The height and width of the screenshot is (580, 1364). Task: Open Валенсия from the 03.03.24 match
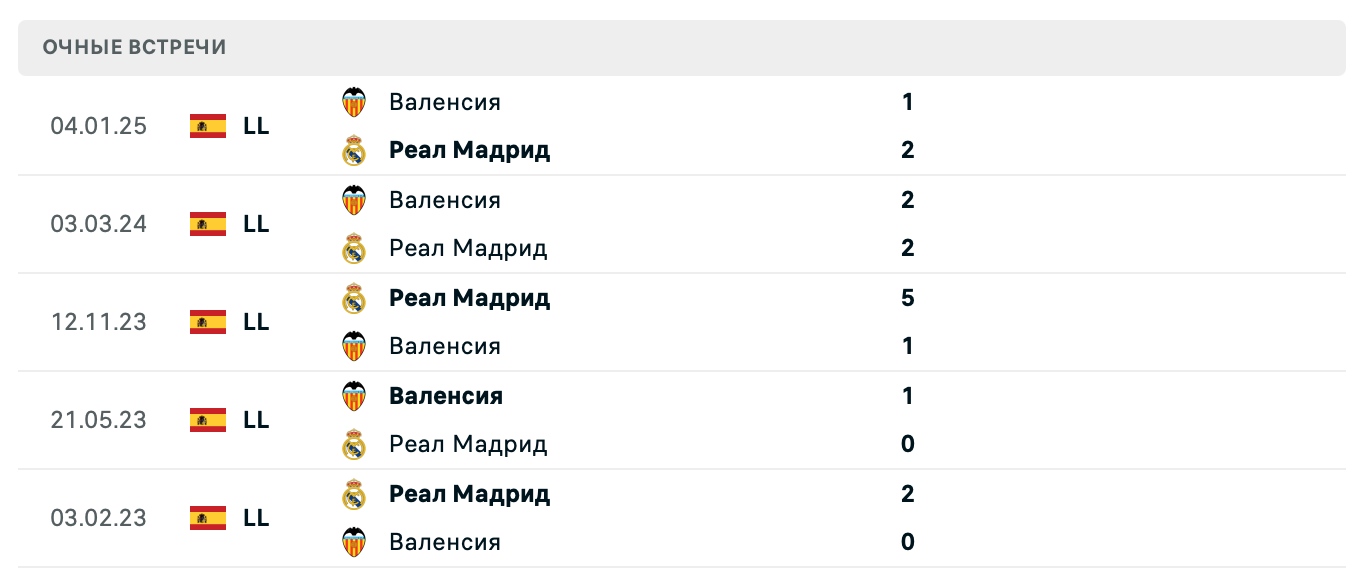(445, 200)
